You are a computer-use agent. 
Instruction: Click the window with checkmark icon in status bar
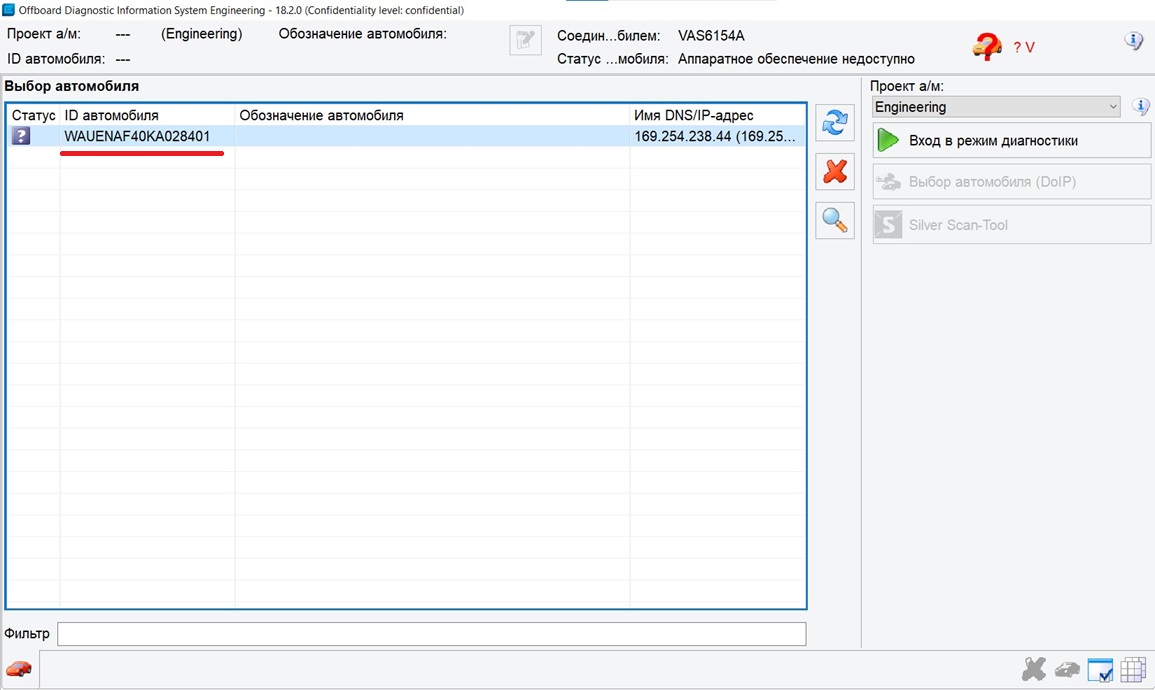coord(1100,669)
